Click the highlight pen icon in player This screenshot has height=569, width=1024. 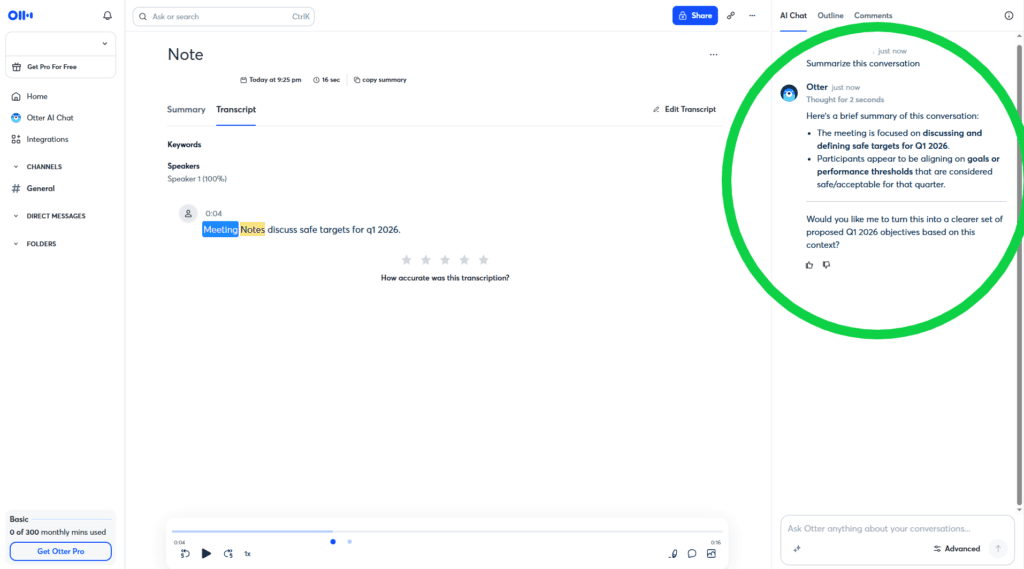pos(673,554)
